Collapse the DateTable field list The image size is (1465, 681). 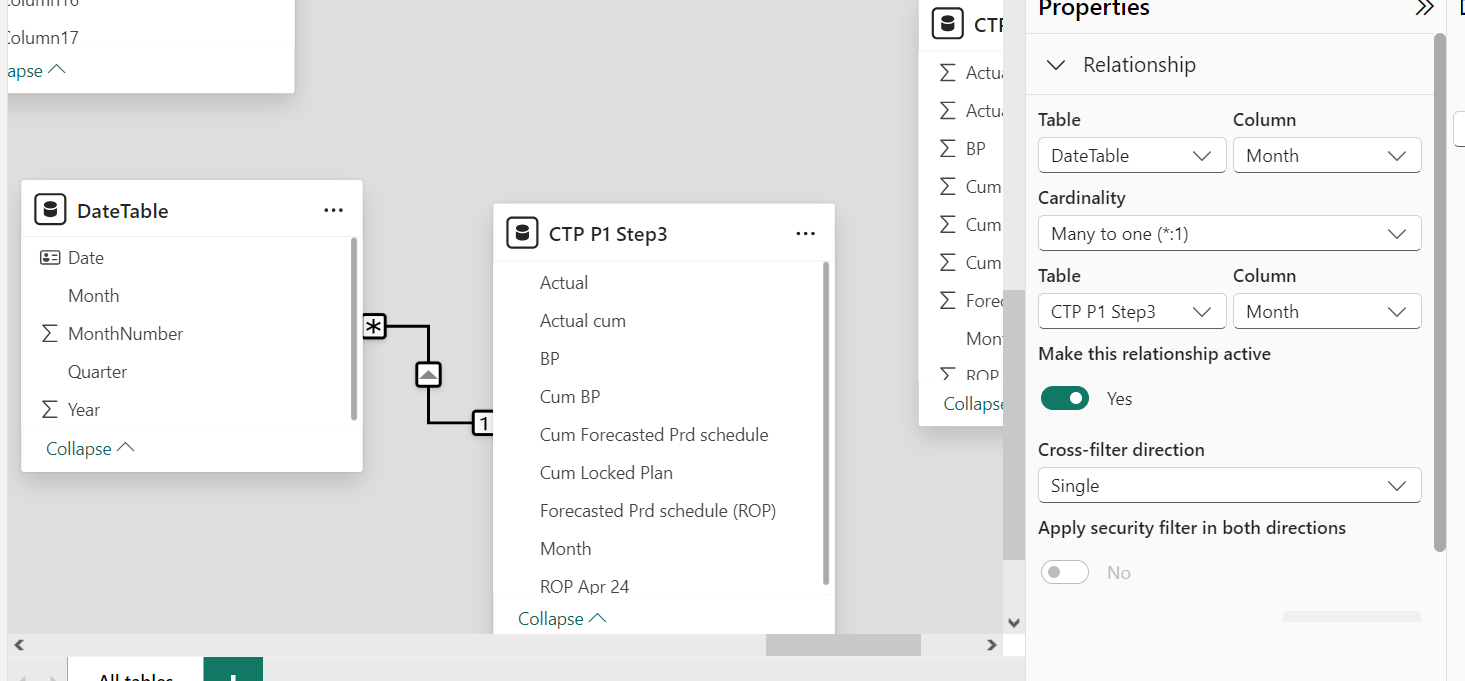(x=90, y=449)
